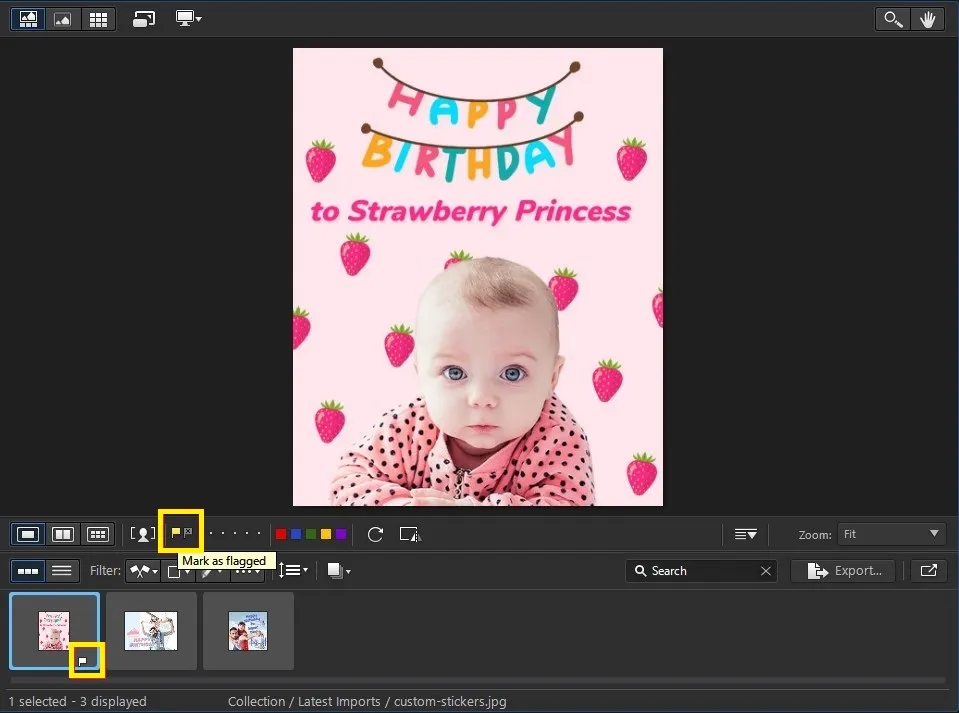Screen dimensions: 959x713
Task: Enable single image view mode
Action: [27, 533]
